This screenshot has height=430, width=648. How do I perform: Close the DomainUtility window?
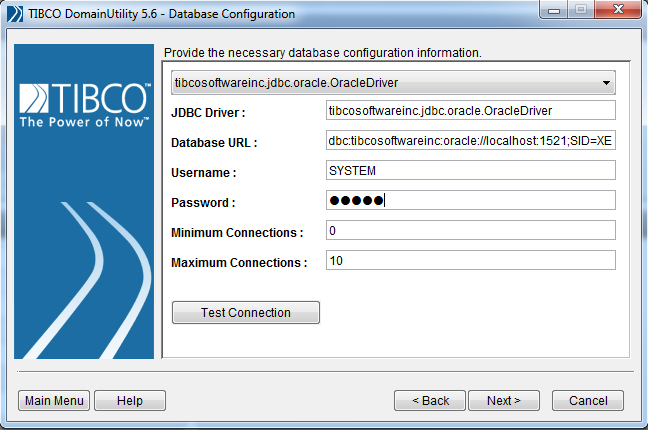pos(618,10)
